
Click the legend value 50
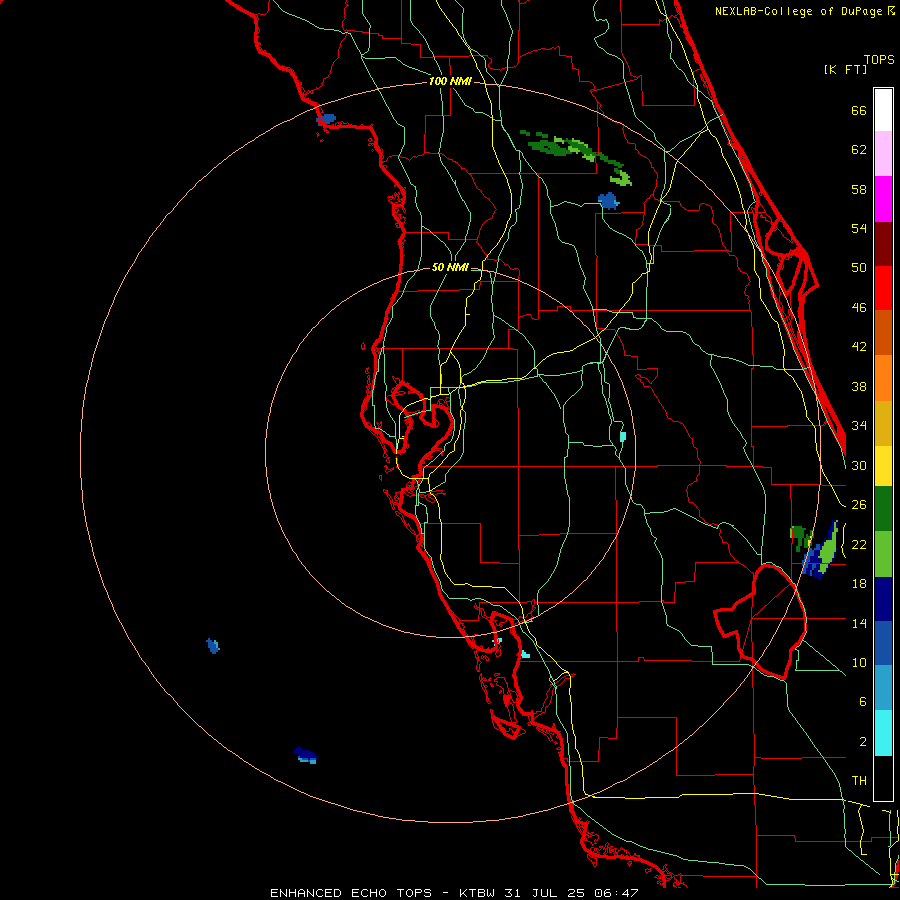pyautogui.click(x=859, y=268)
